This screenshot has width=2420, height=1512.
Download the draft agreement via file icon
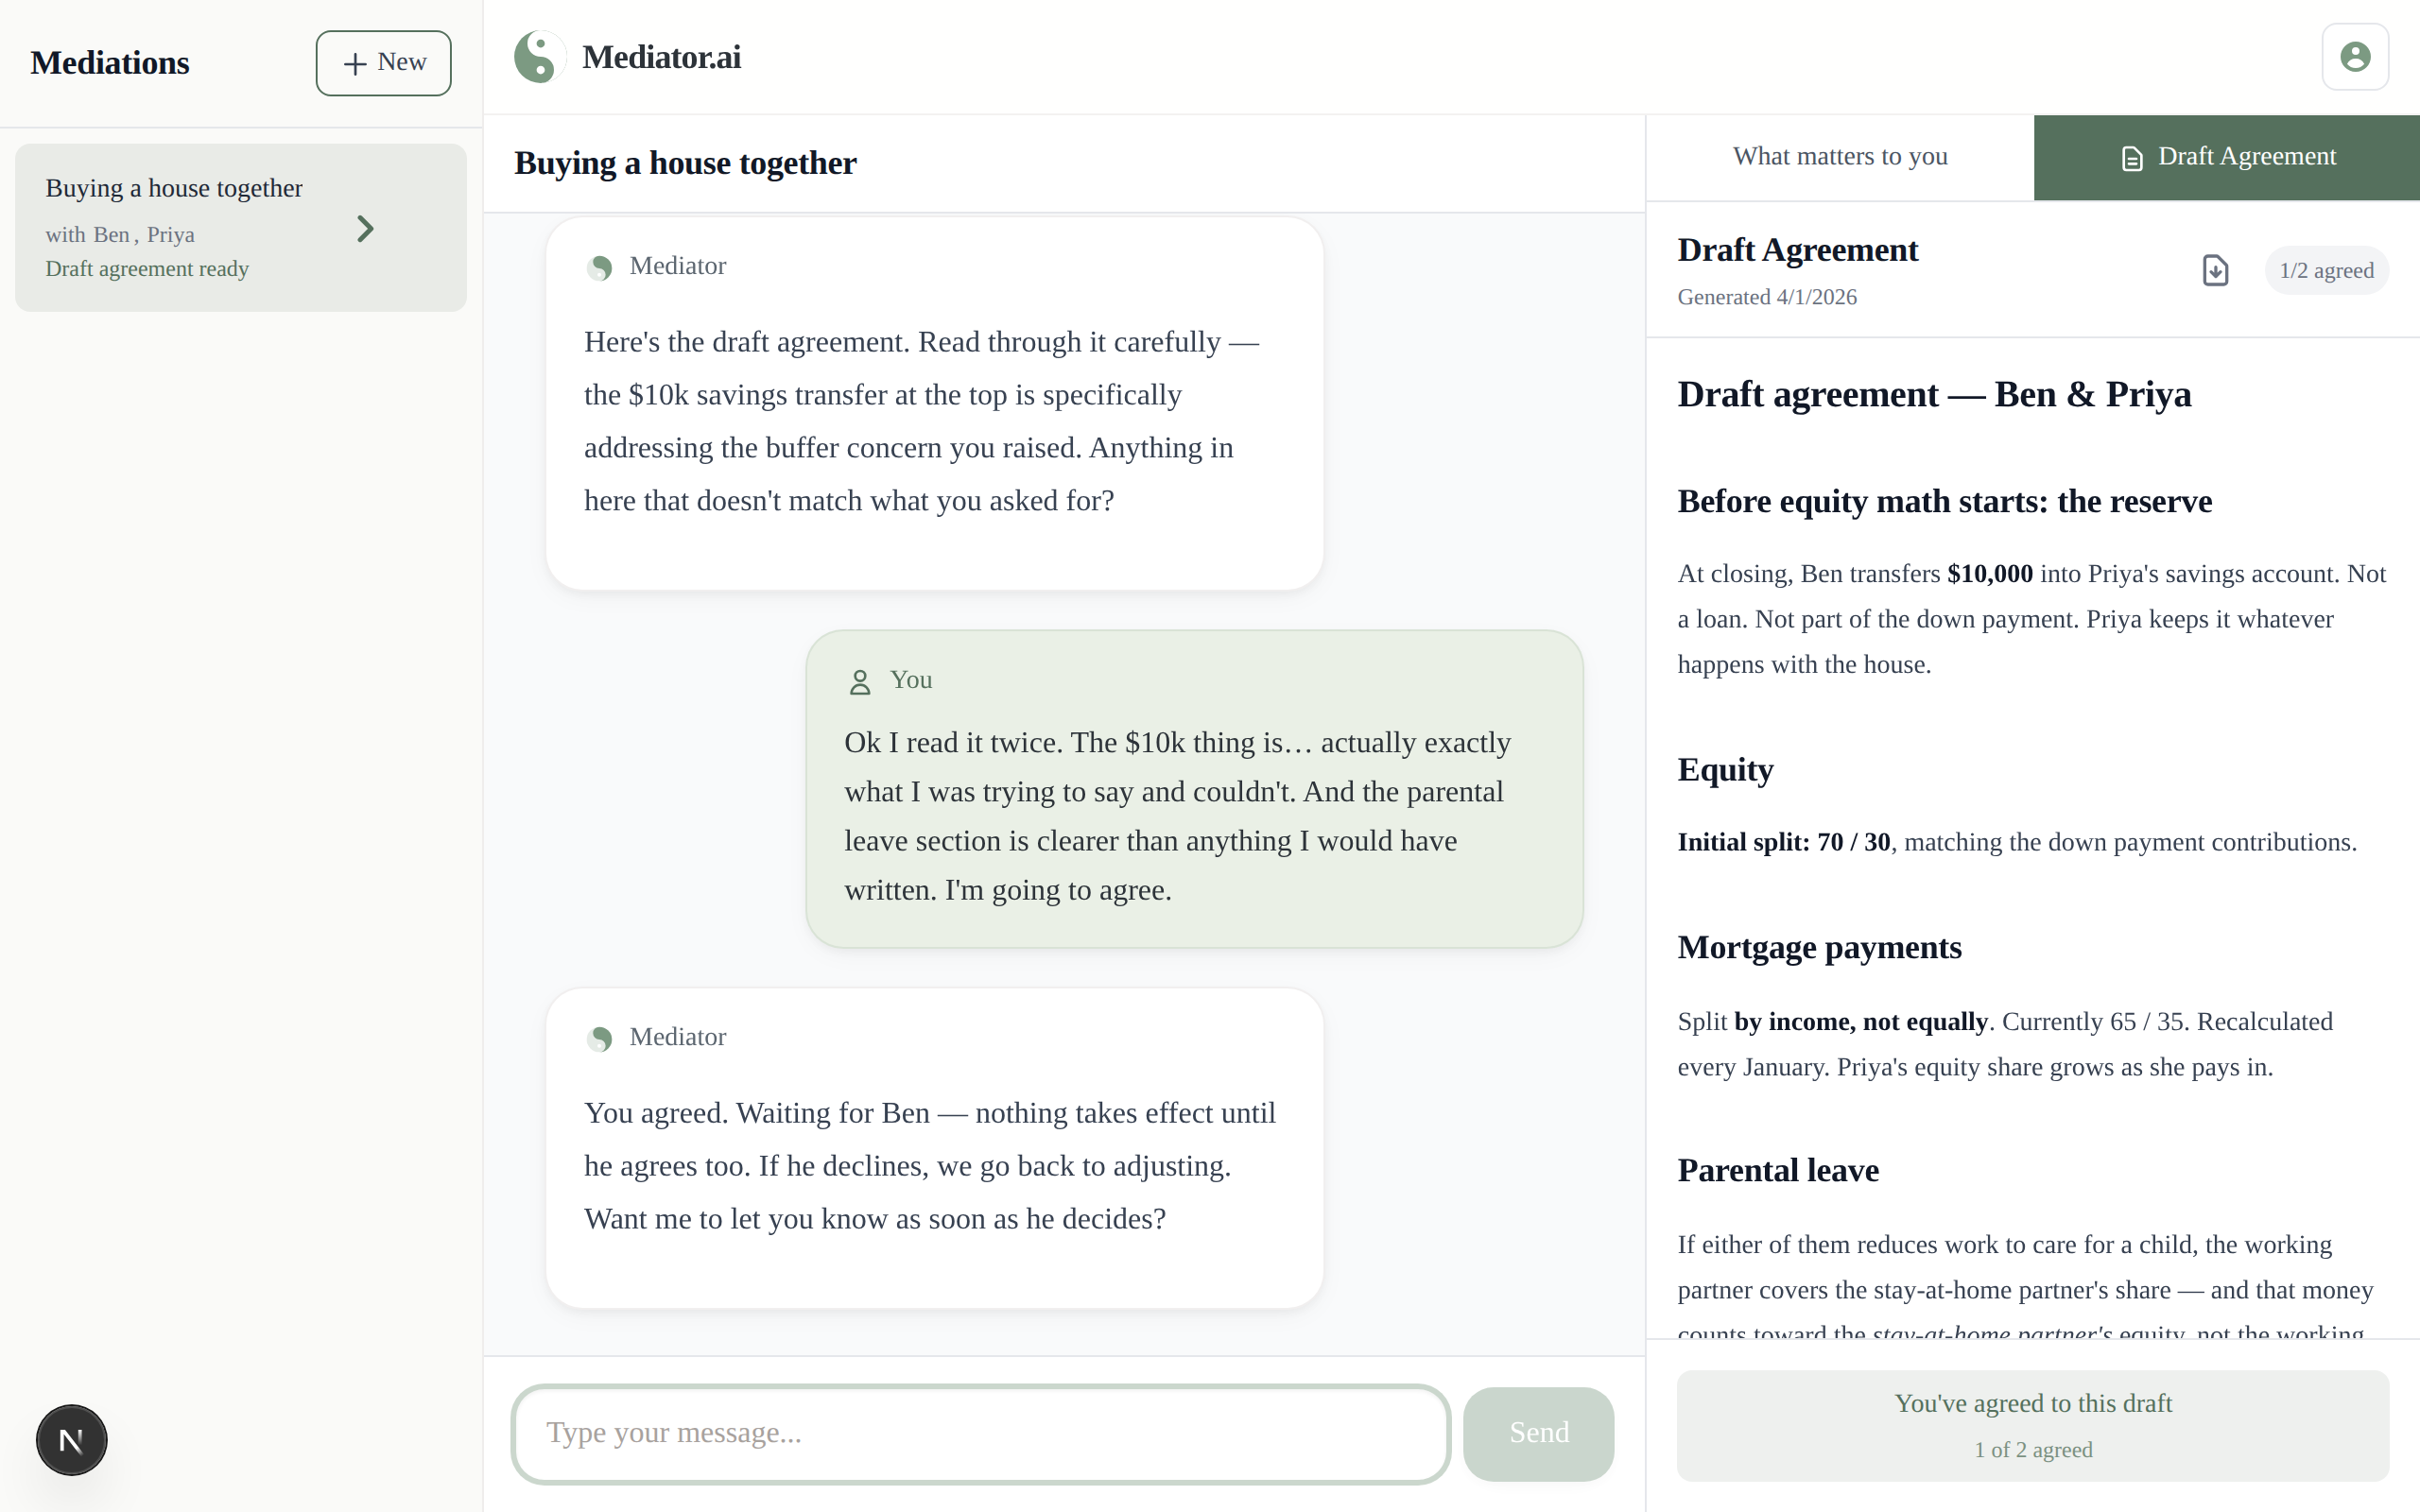(x=2214, y=270)
